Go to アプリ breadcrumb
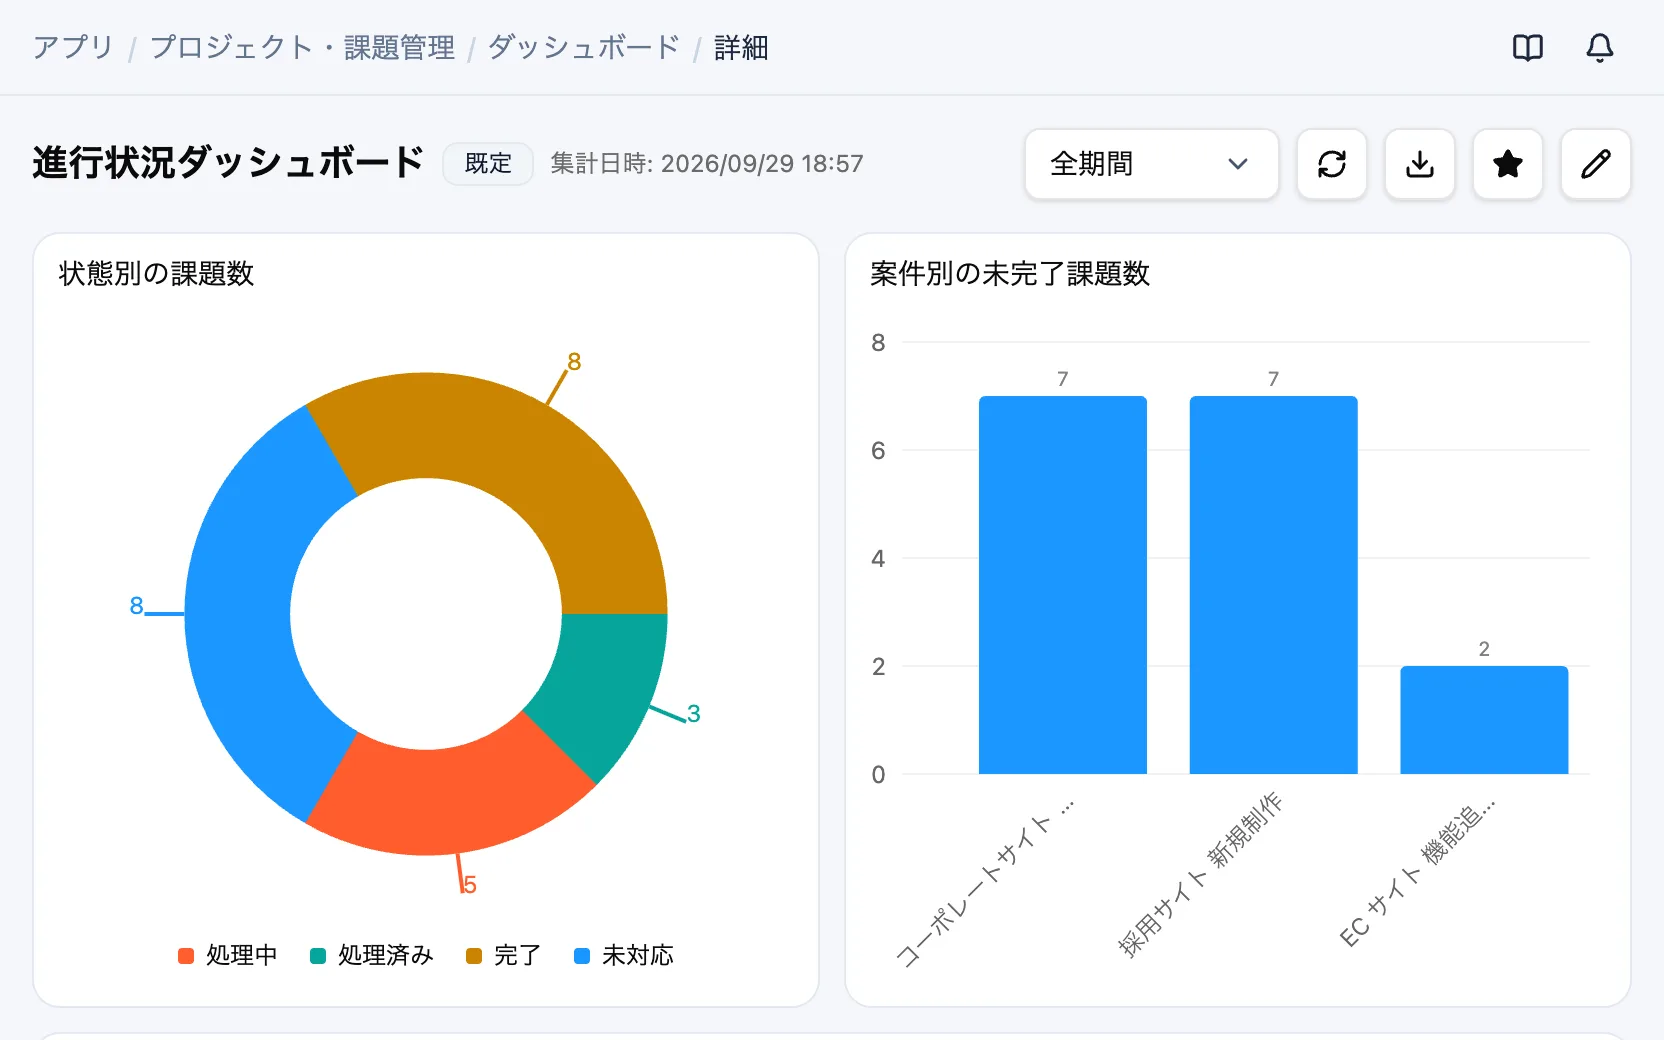 pyautogui.click(x=73, y=47)
